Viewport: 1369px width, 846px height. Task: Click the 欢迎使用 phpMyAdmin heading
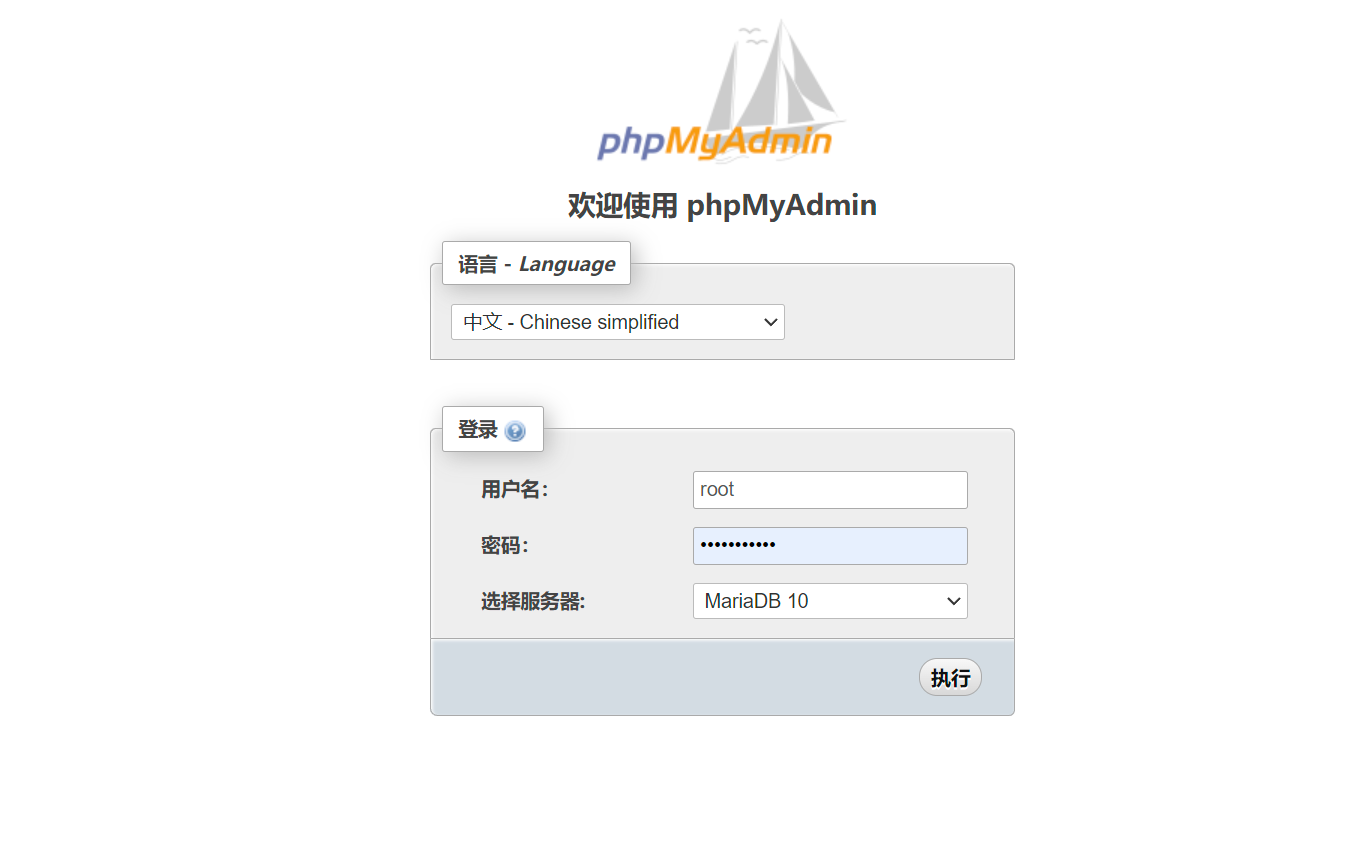coord(722,205)
